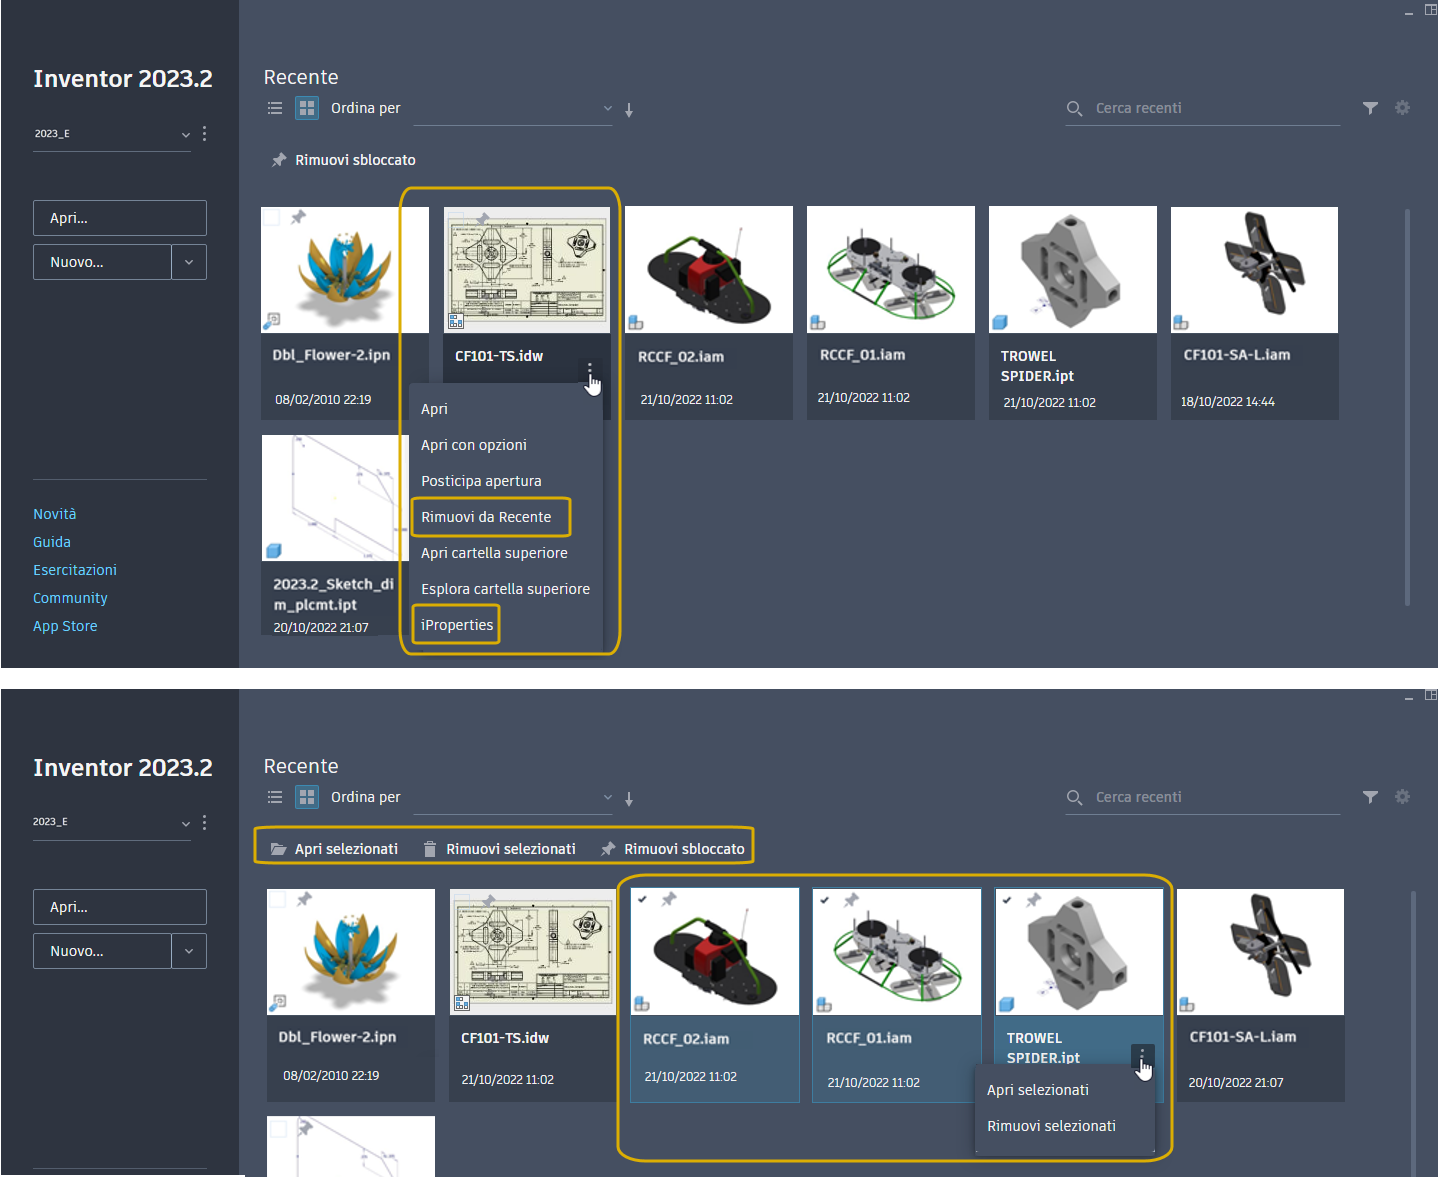
Task: Open the settings gear in the upper window
Action: (x=1402, y=108)
